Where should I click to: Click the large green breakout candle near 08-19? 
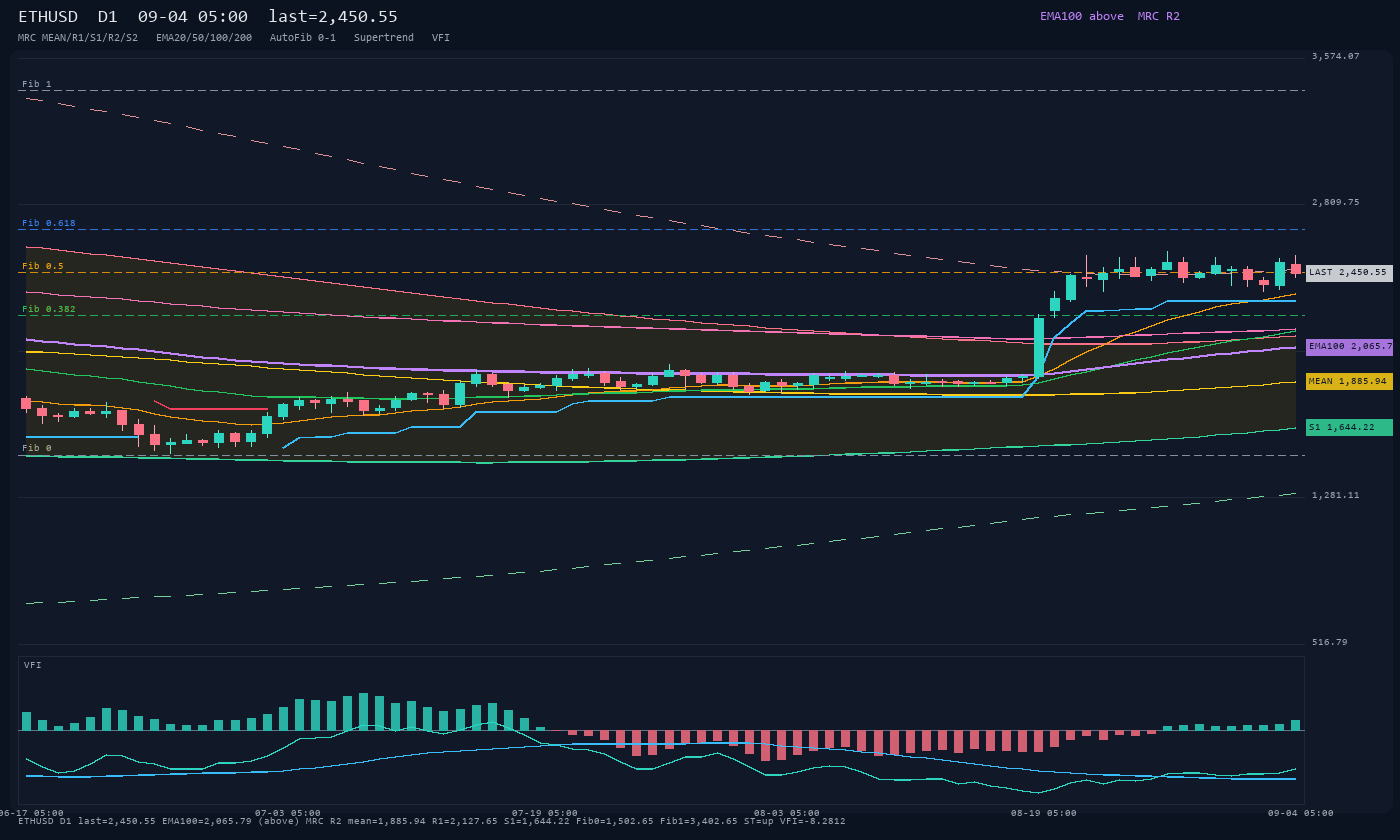tap(1039, 348)
